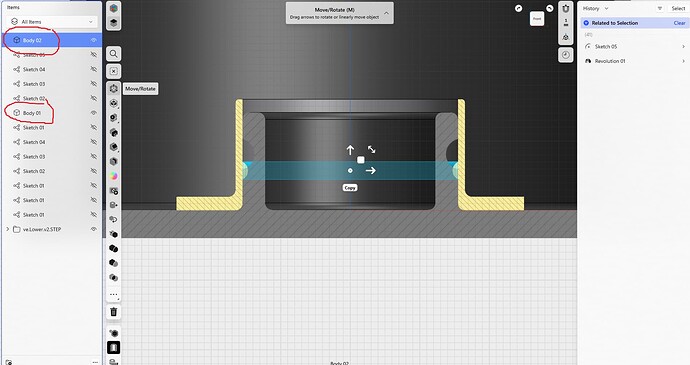This screenshot has width=690, height=365.
Task: Click Clear next to Related to Selection
Action: [x=679, y=23]
